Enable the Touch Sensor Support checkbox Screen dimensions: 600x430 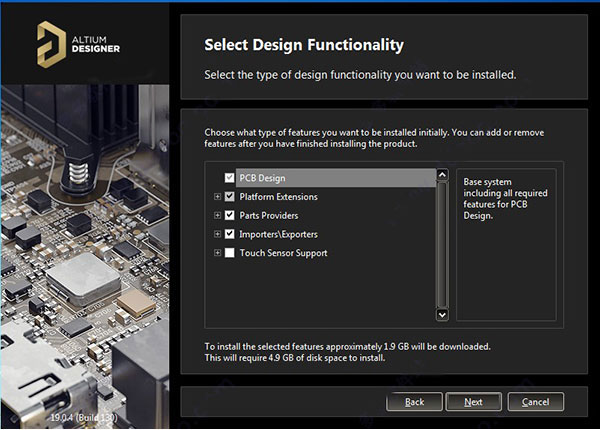[x=230, y=253]
